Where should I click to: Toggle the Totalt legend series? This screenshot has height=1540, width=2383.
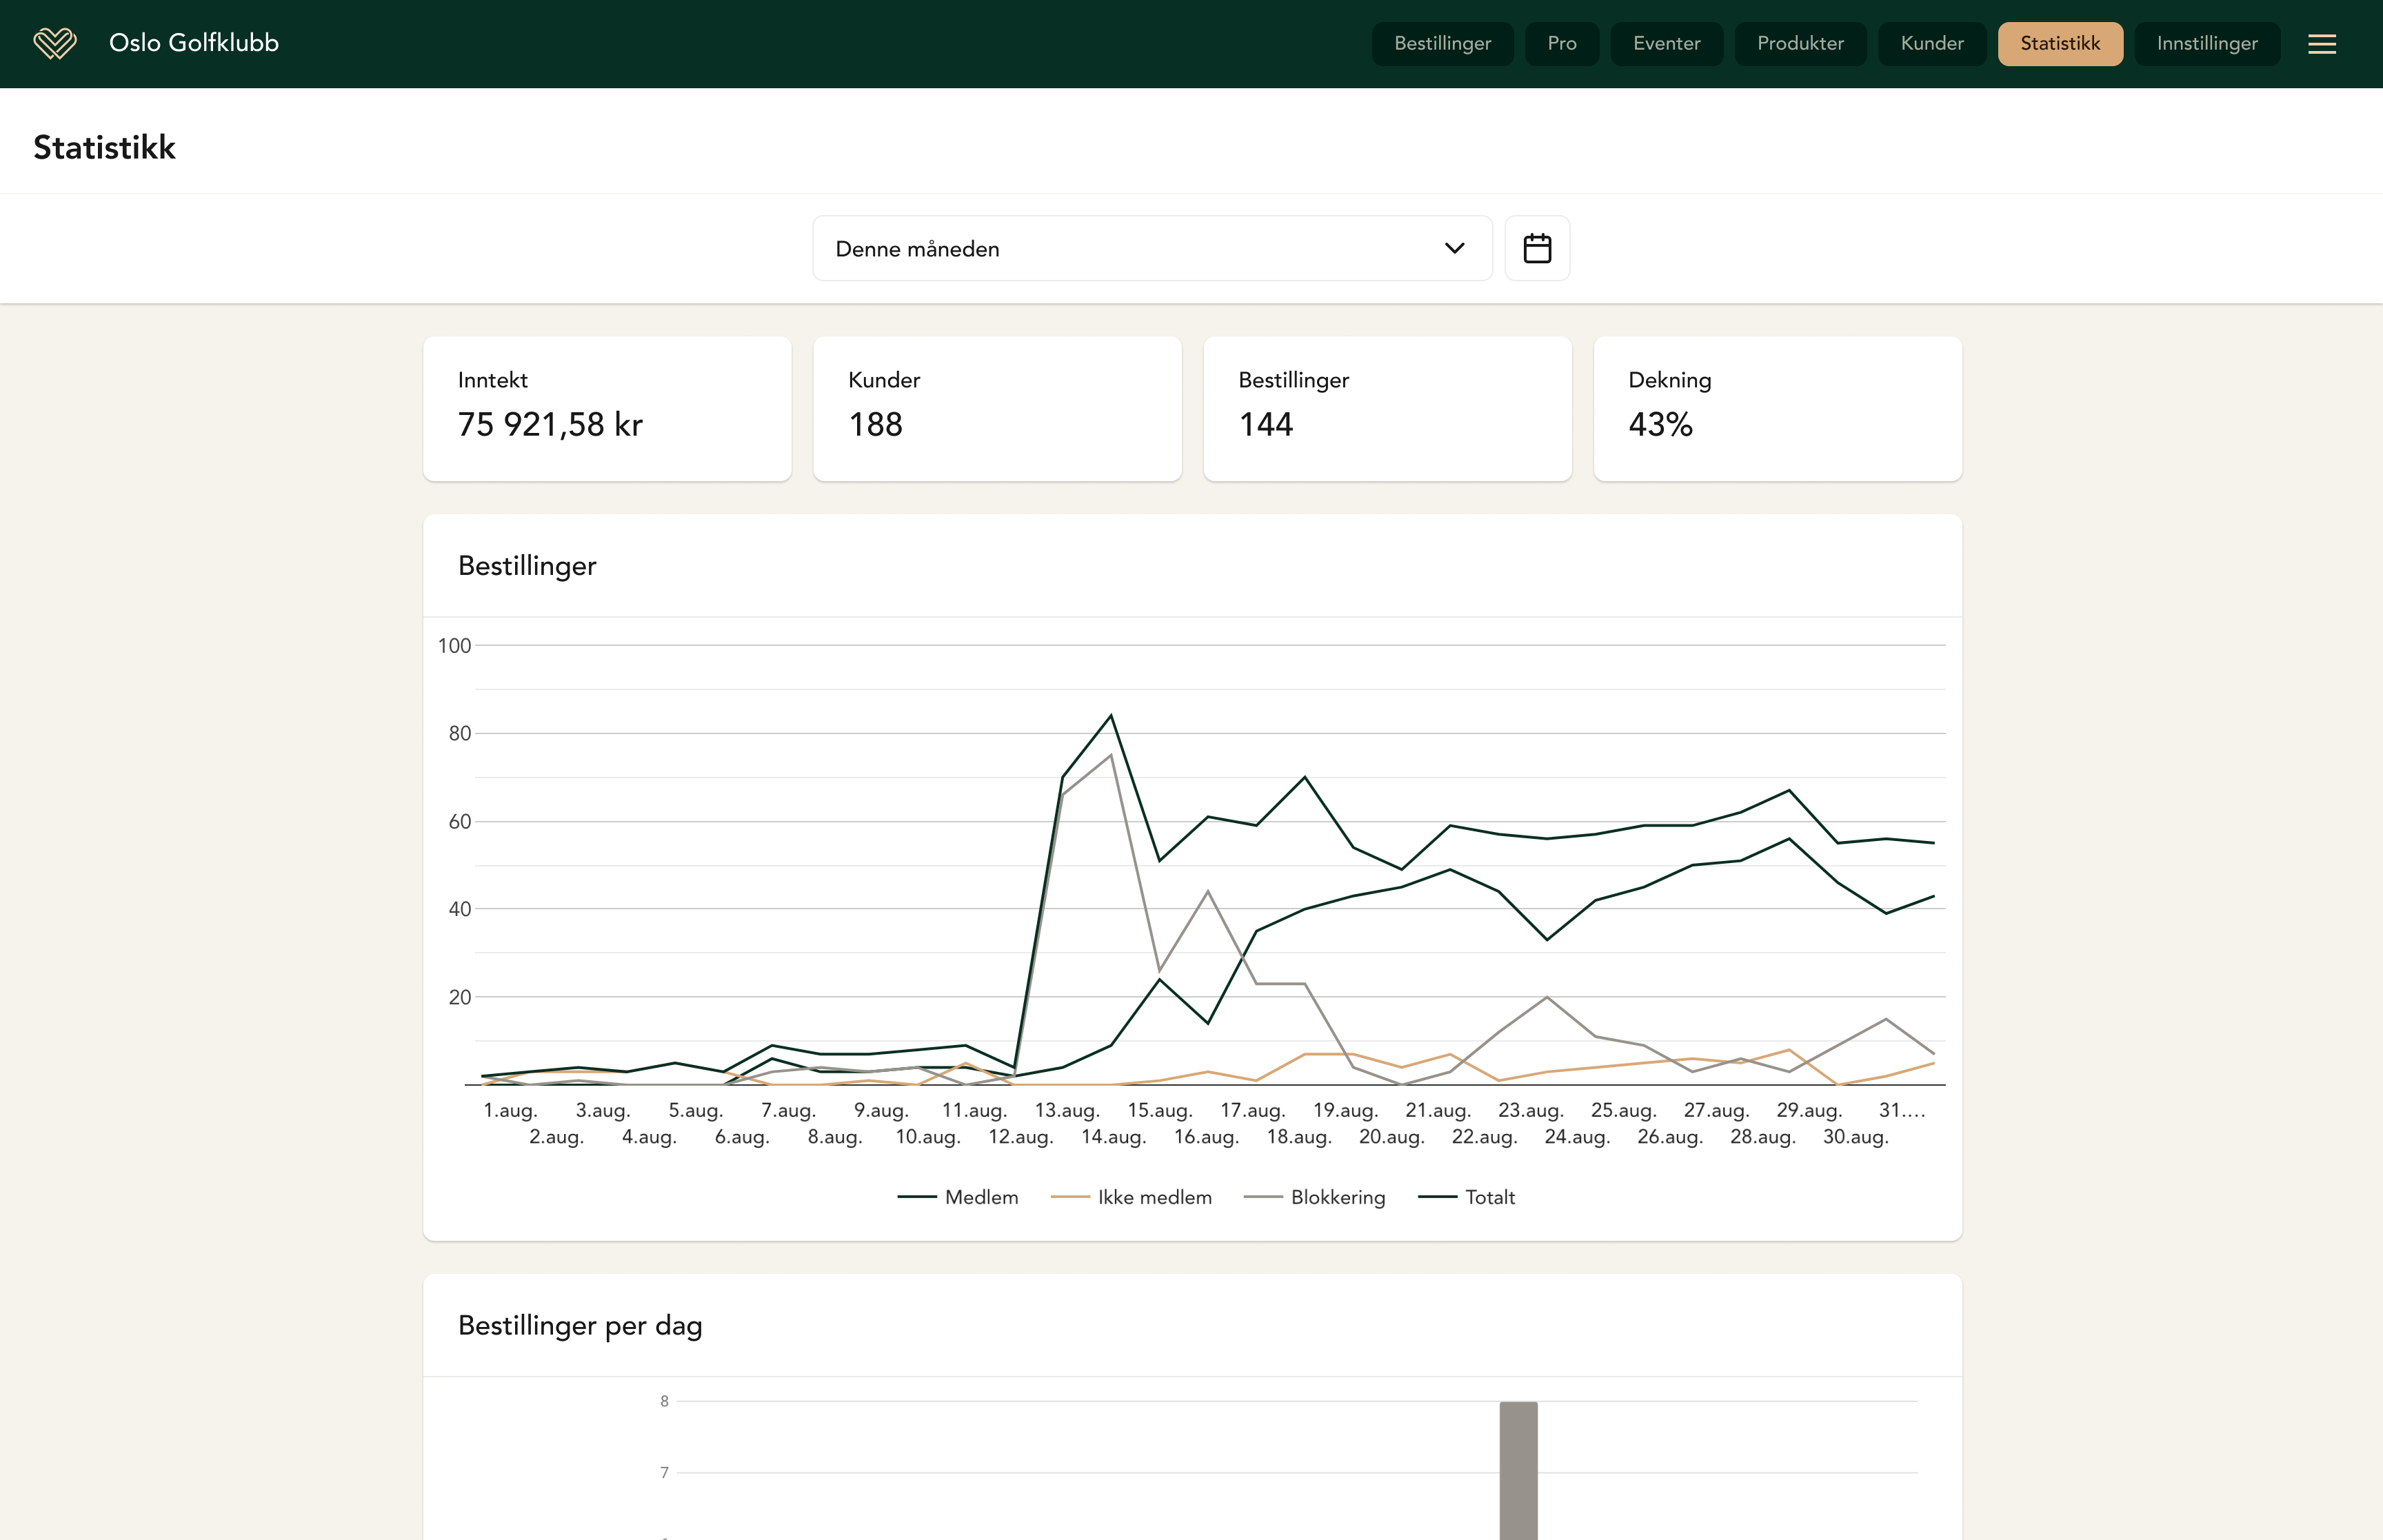1467,1197
